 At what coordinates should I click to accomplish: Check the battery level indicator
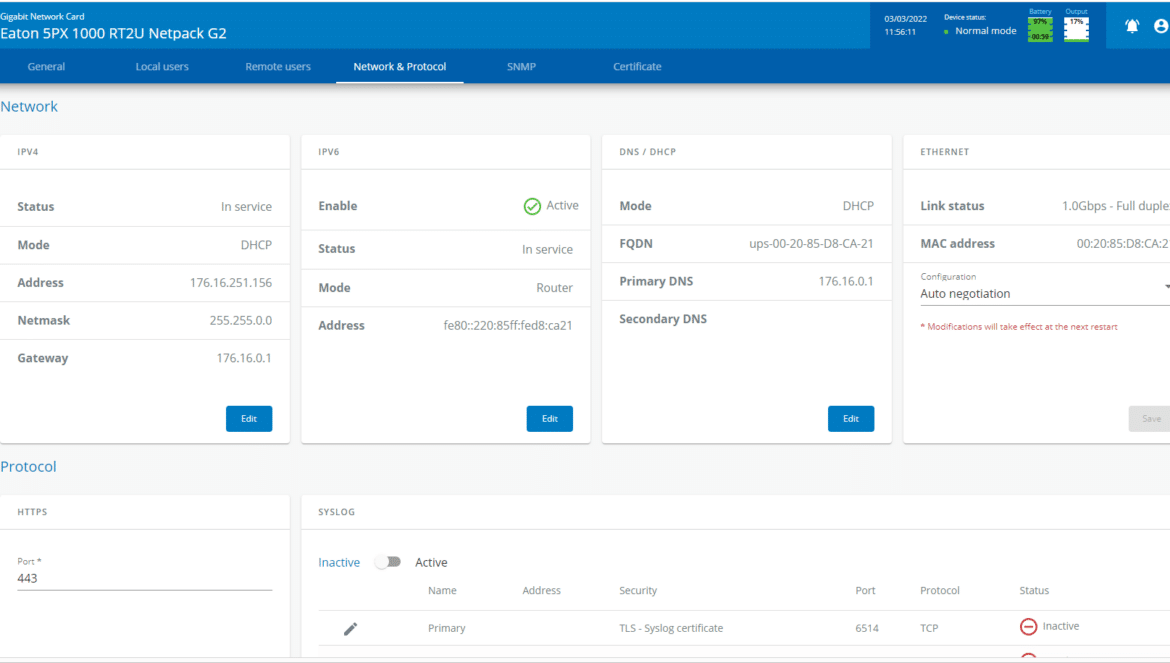(x=1040, y=29)
